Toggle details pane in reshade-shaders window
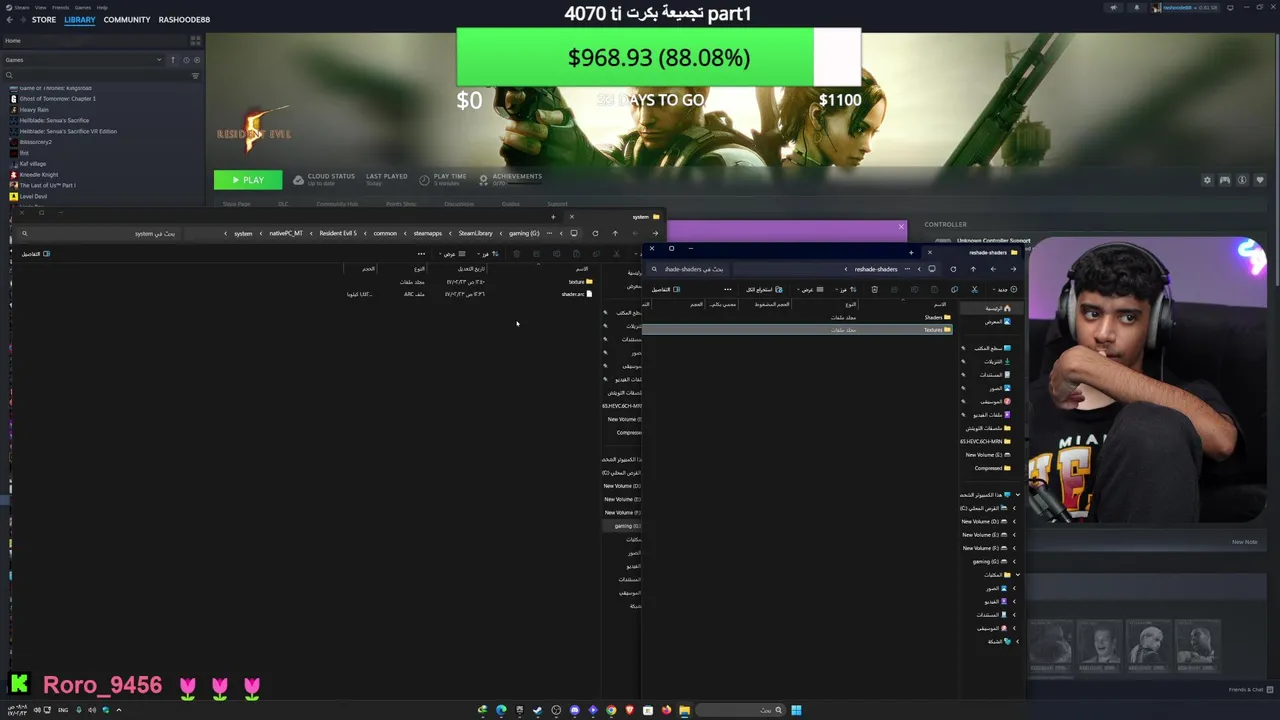This screenshot has width=1280, height=720. pos(666,289)
